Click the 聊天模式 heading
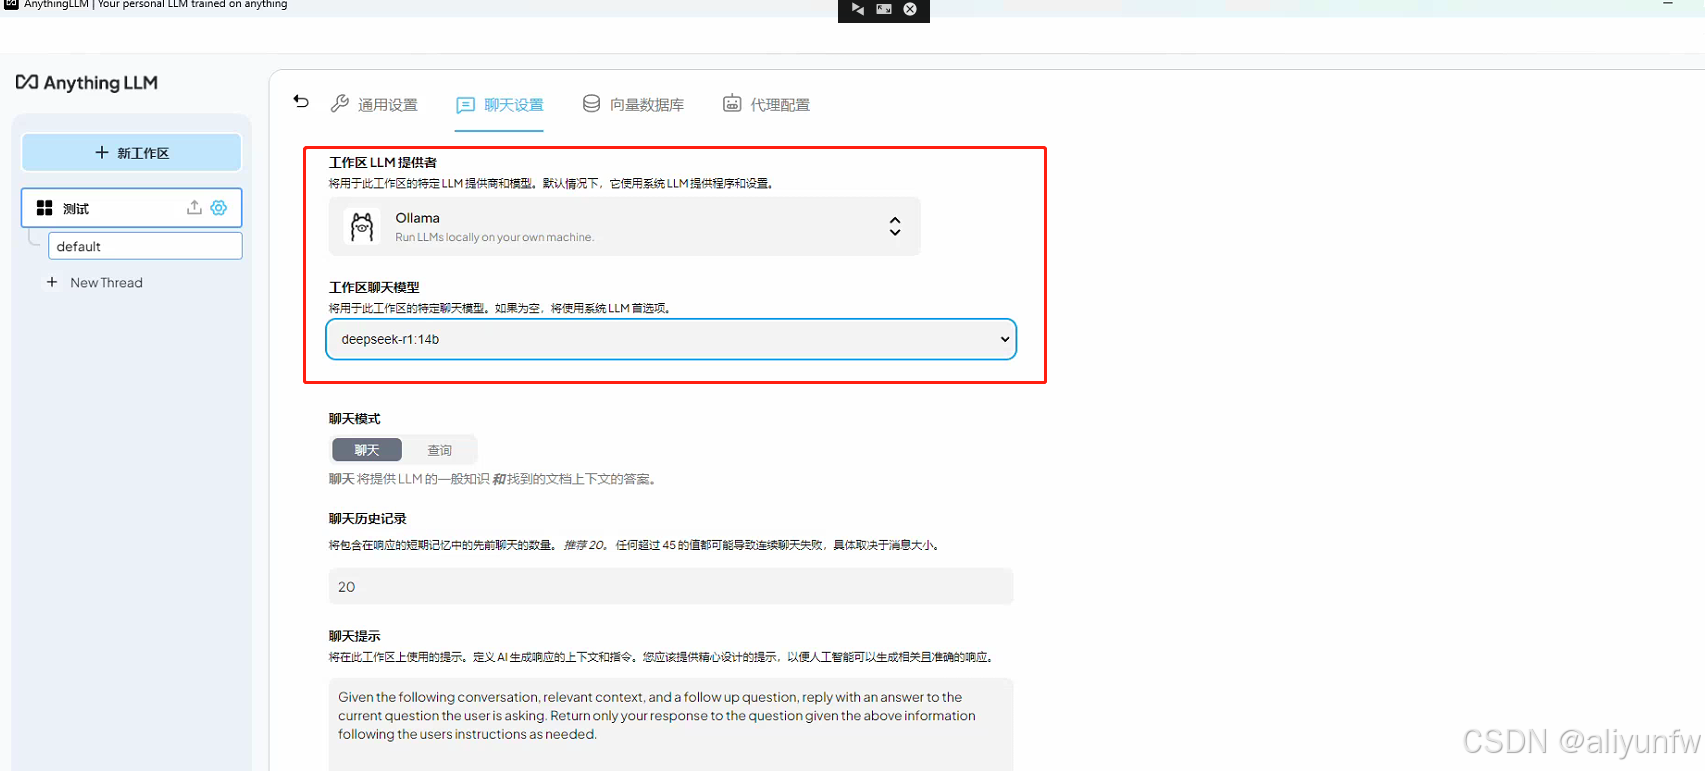Screen dimensions: 1705x771 coord(355,418)
